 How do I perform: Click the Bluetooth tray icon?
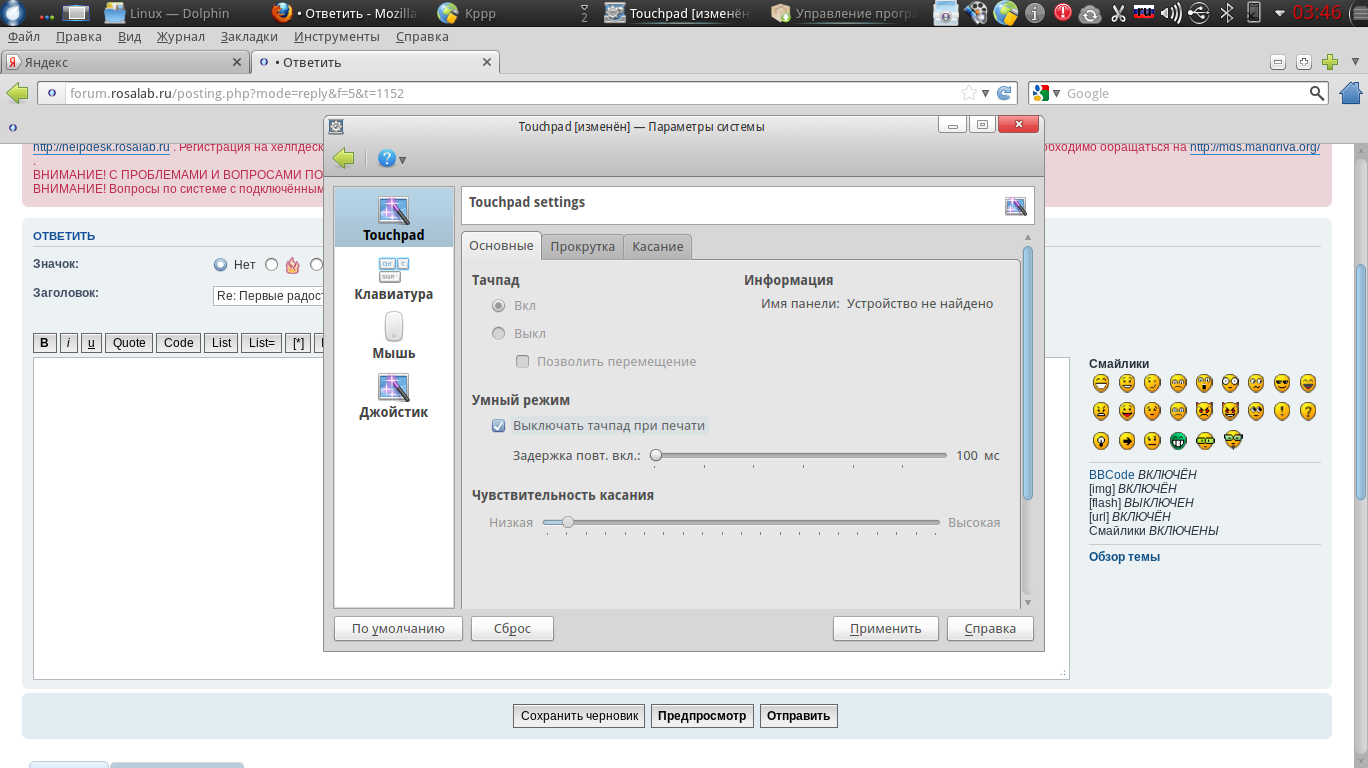(1228, 13)
